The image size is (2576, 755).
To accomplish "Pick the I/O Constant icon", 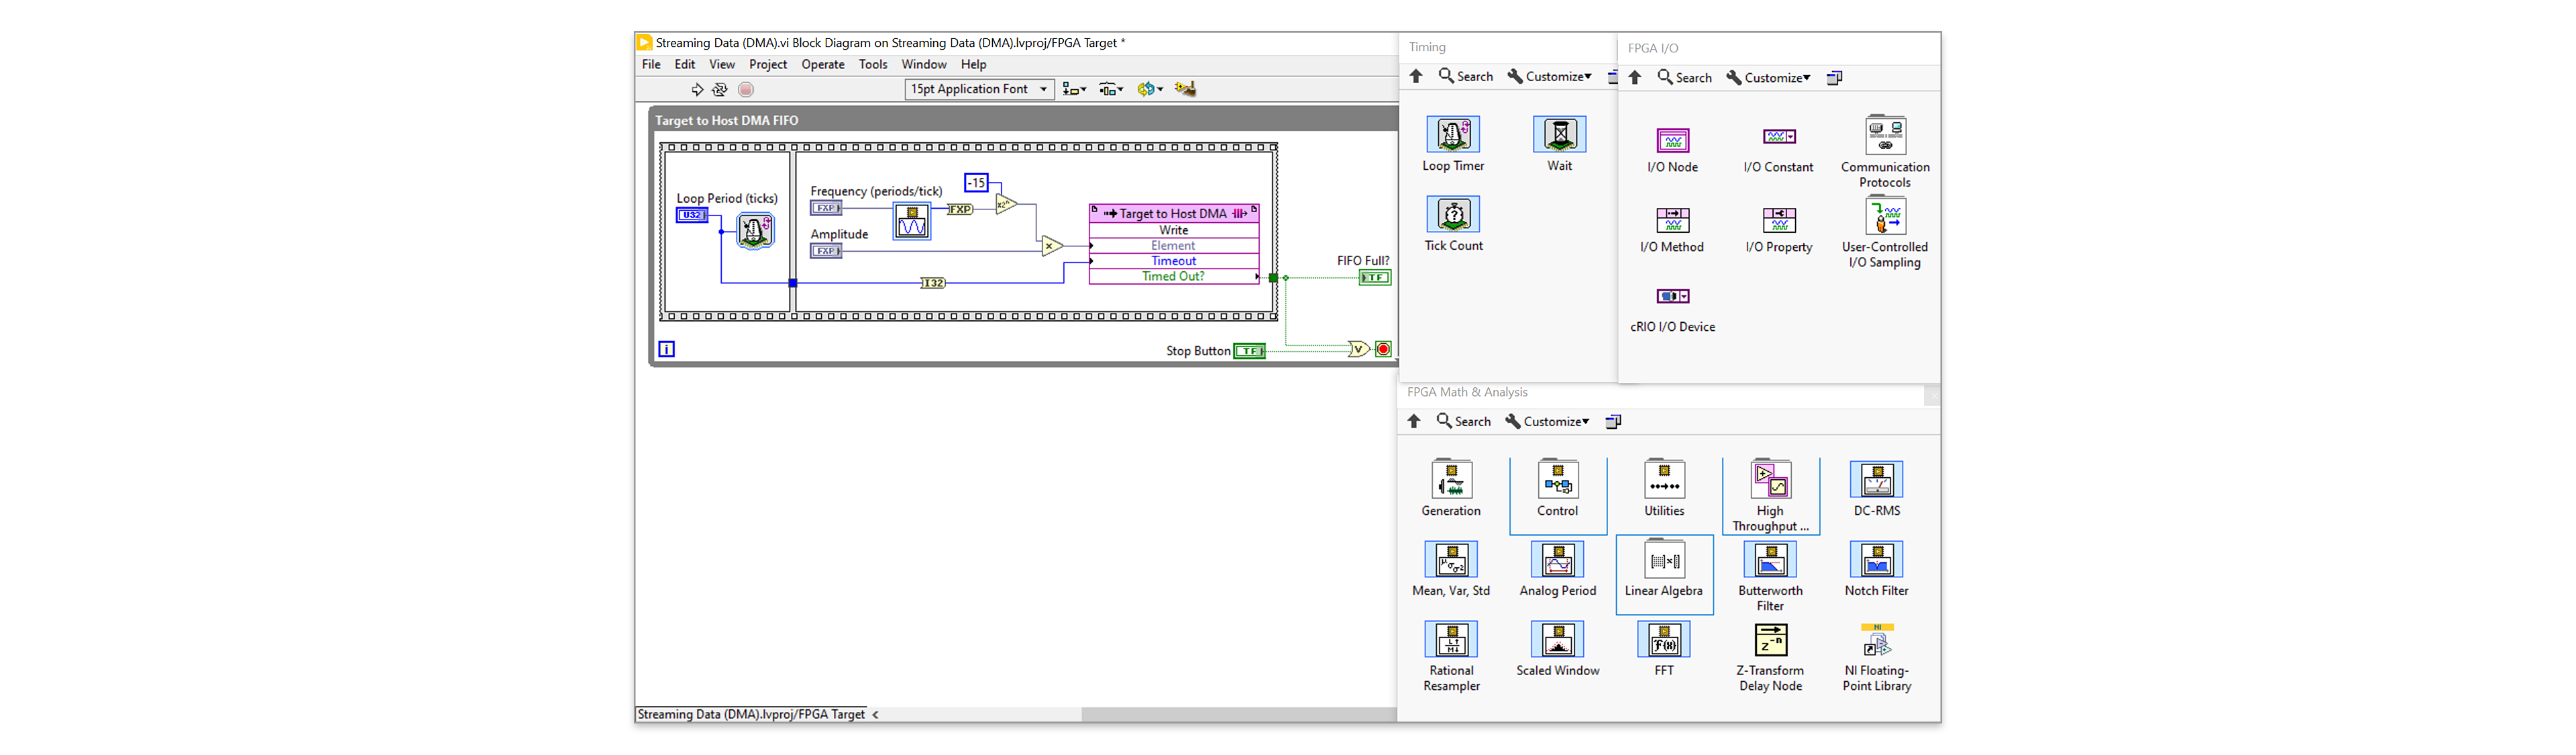I will click(1778, 137).
